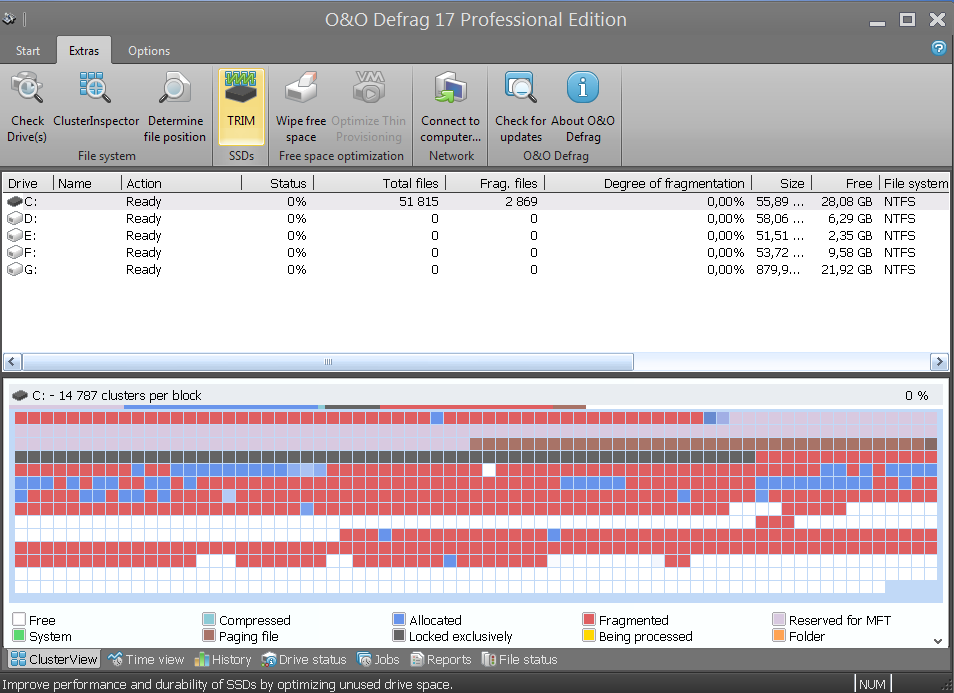Switch to the Extras ribbon tab
Screen dimensions: 954x693
click(84, 50)
